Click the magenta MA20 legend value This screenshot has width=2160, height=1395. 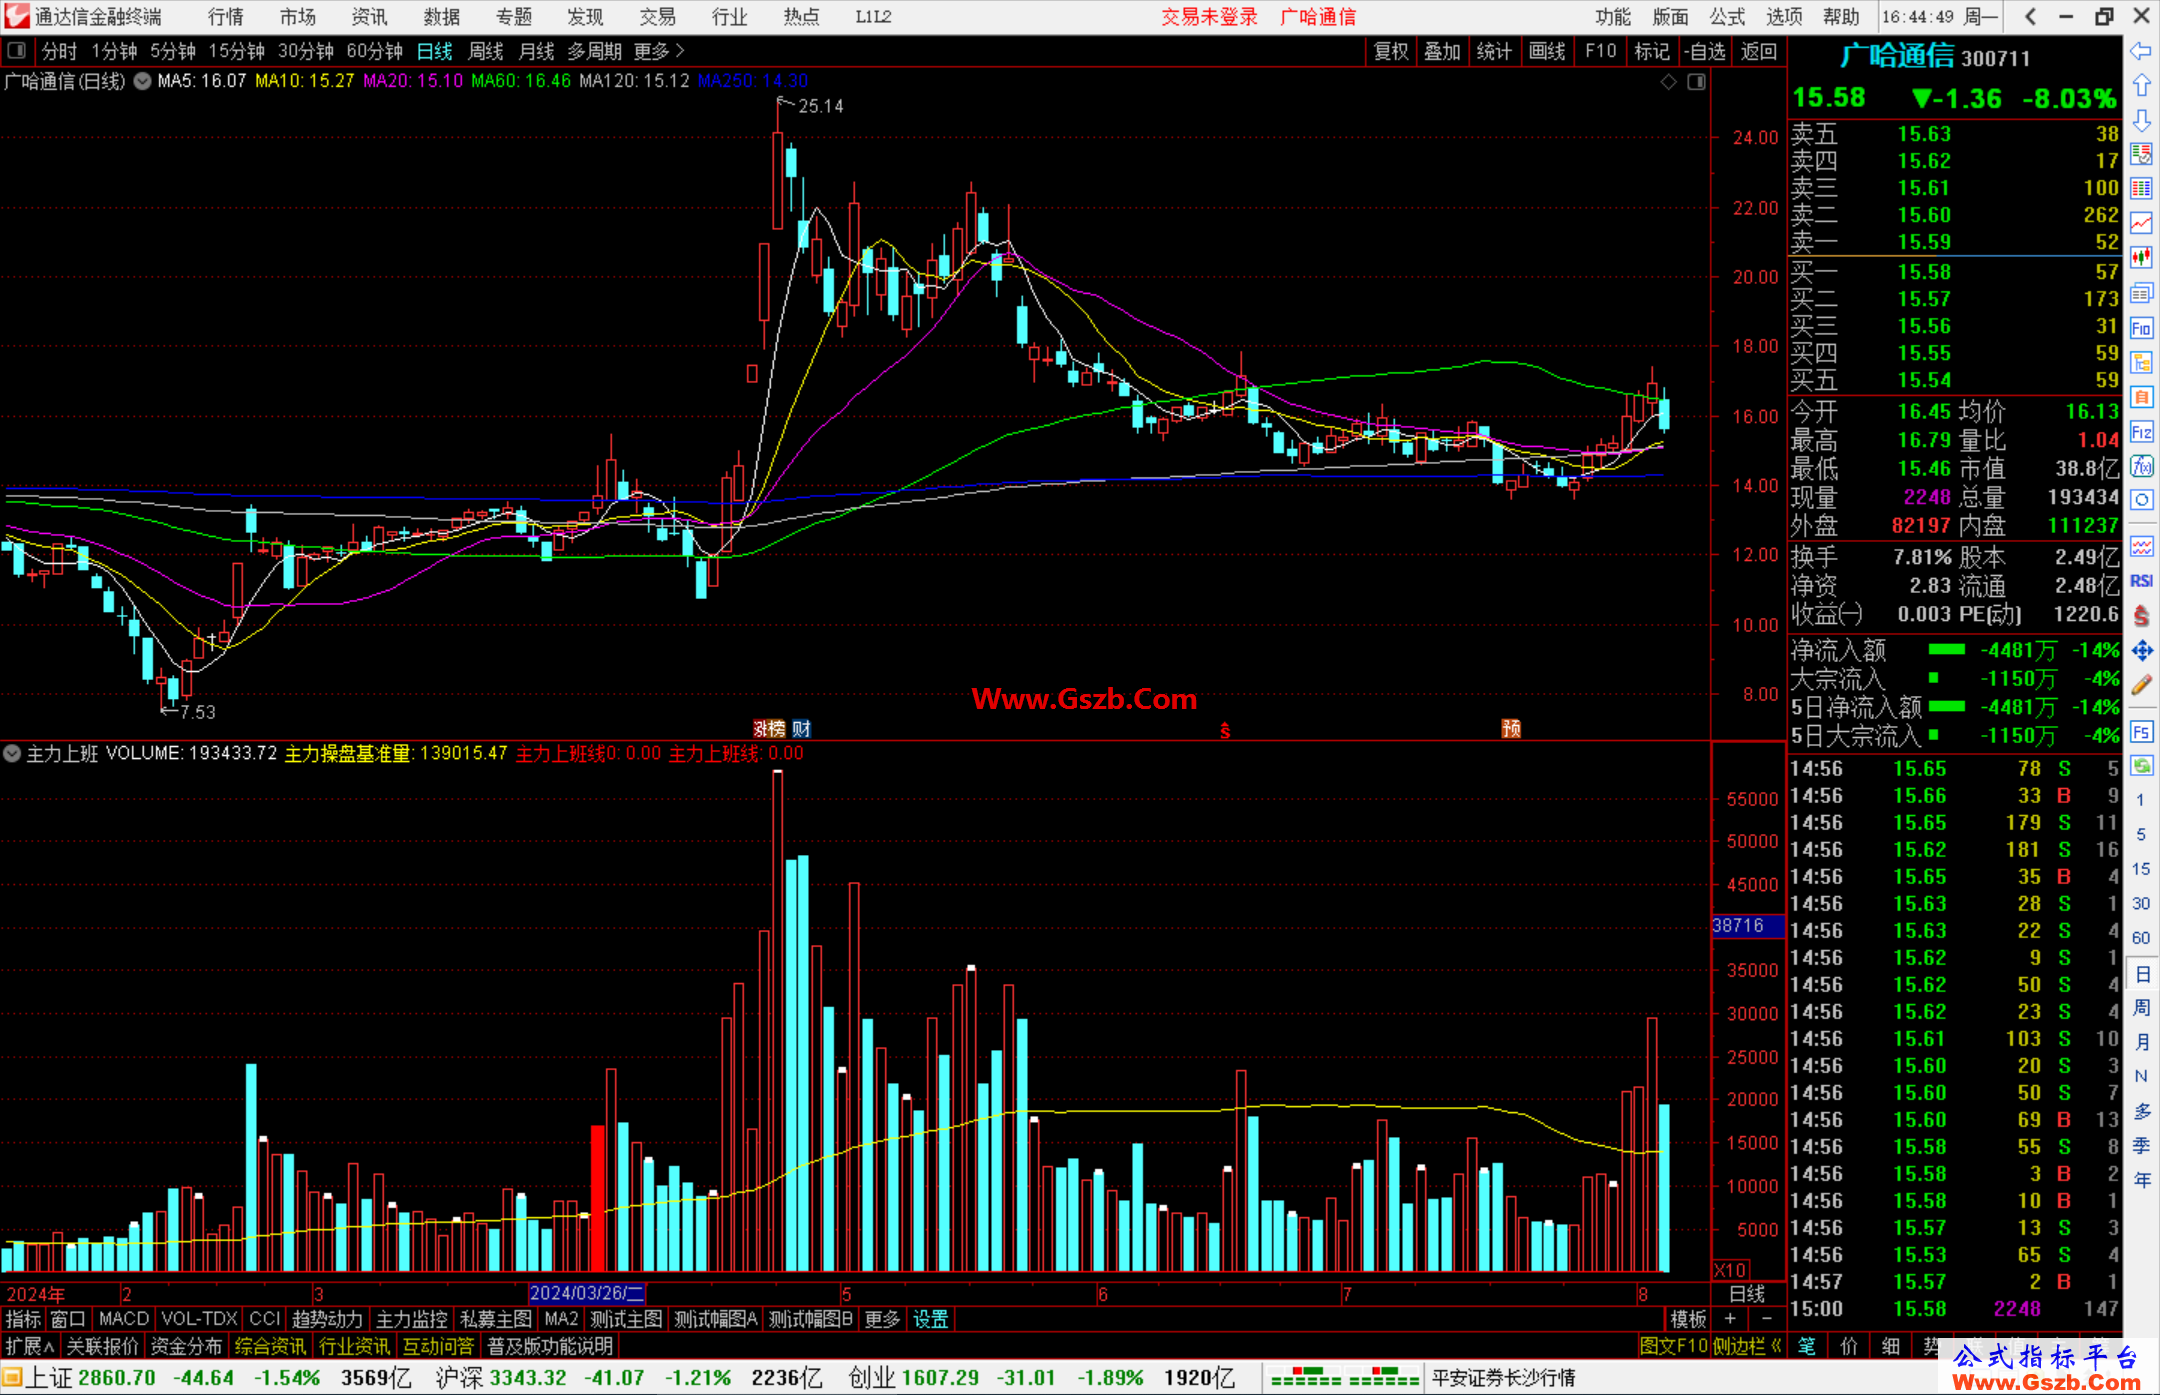413,81
